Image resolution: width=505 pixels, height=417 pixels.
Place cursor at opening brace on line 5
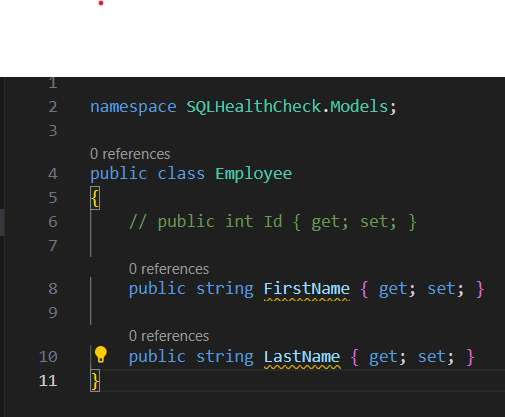[95, 198]
